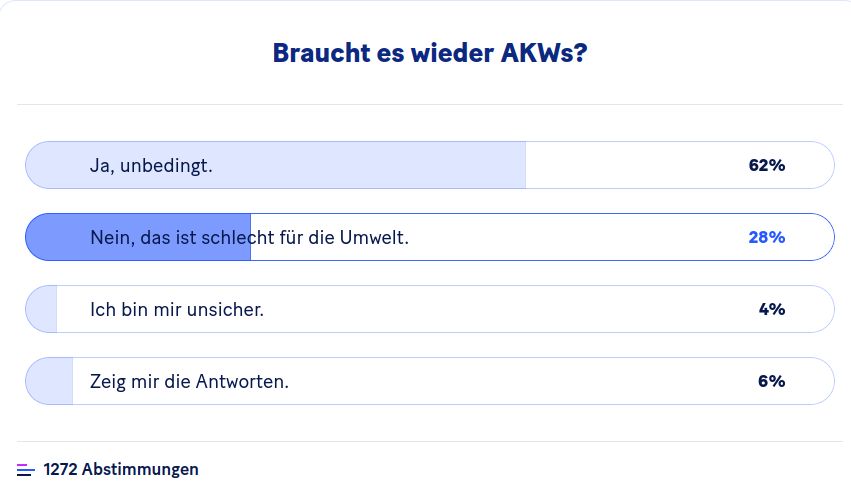851x482 pixels.
Task: Click the 62% result value
Action: 766,165
